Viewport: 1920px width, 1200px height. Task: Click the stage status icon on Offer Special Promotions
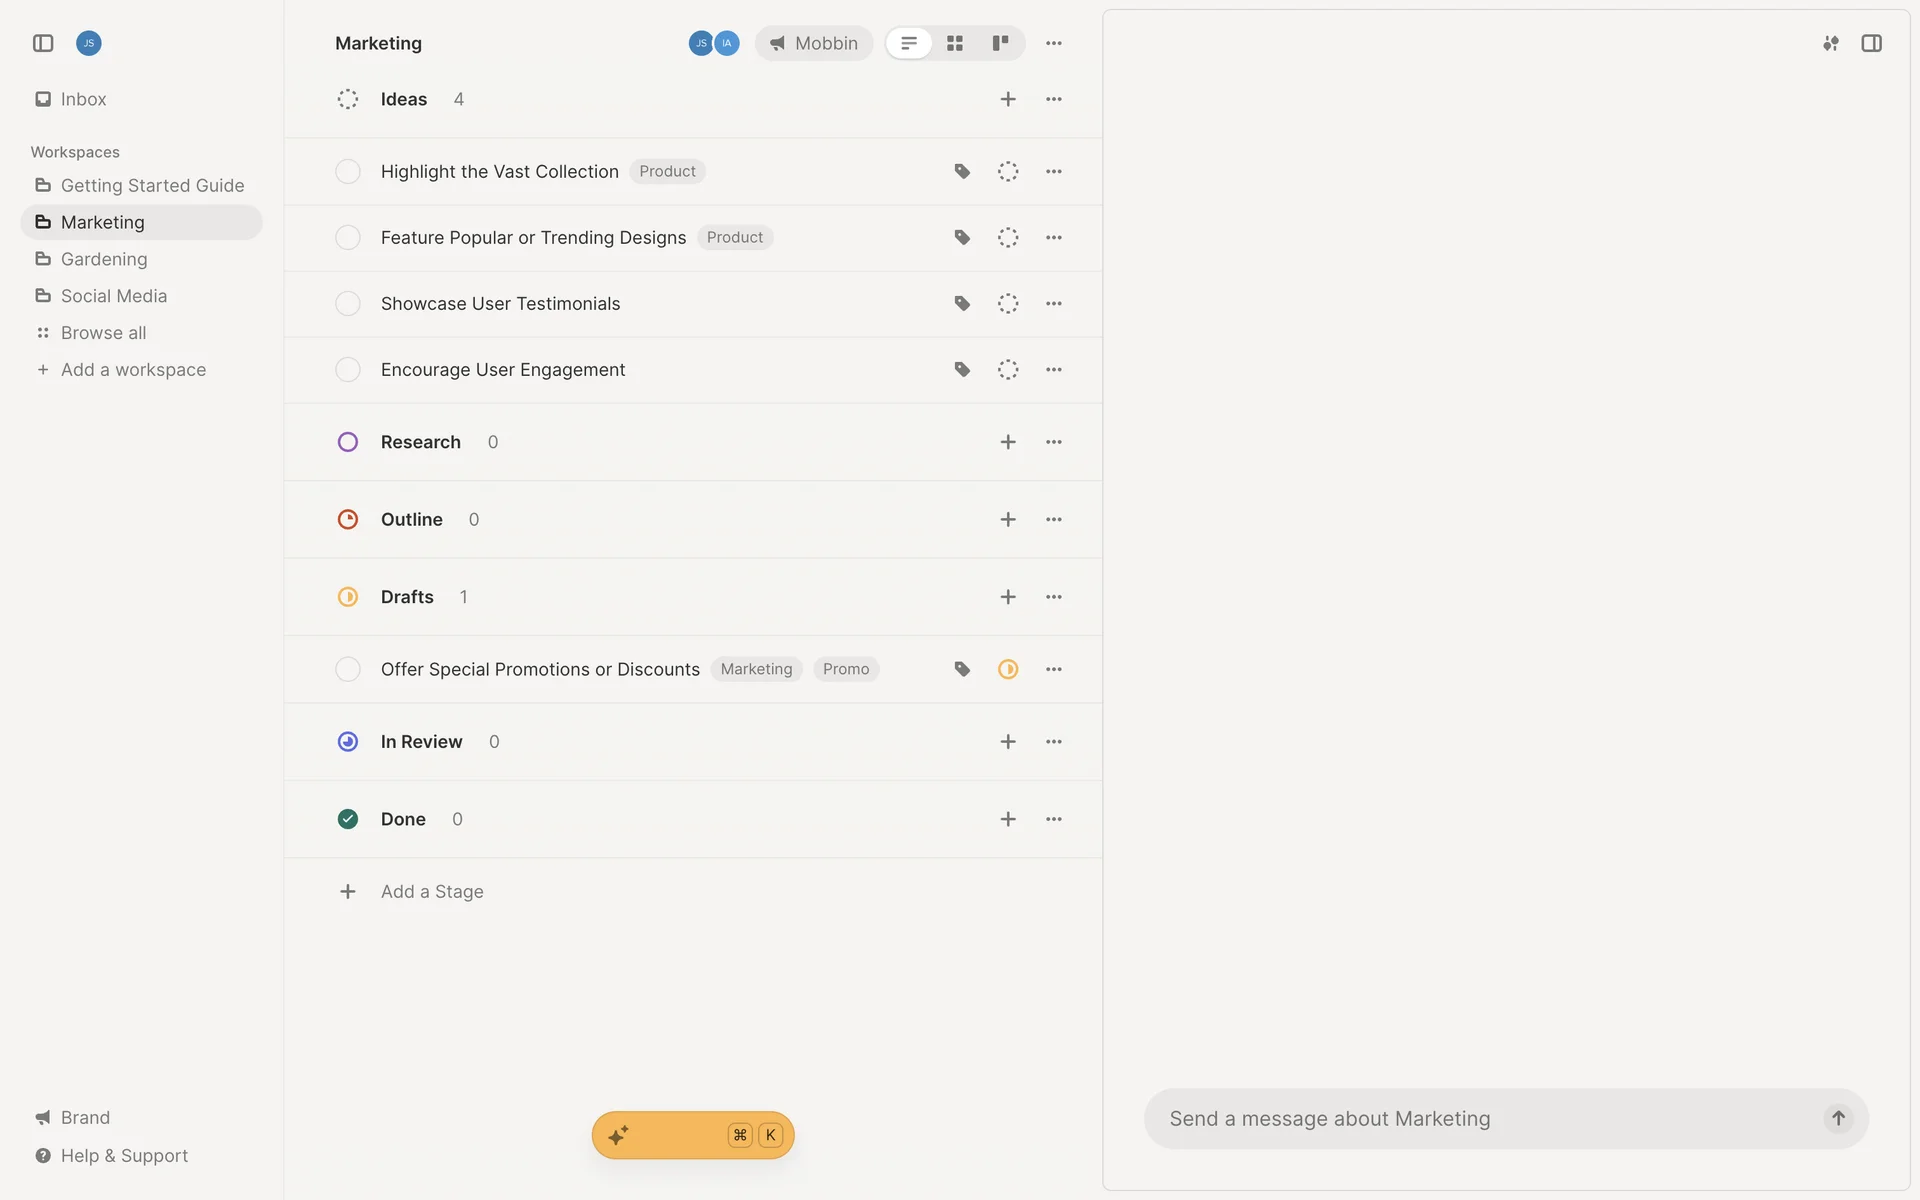point(1008,669)
